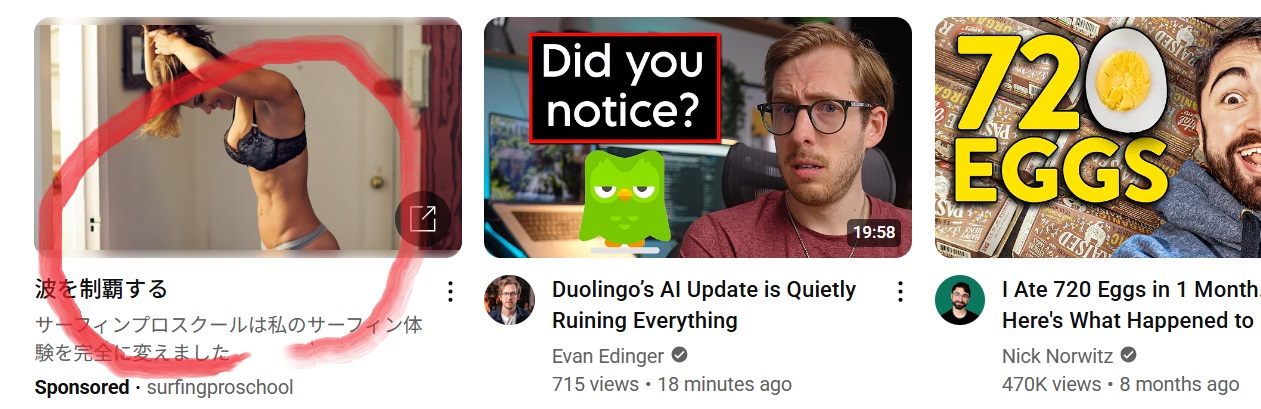Screen dimensions: 1261x409
Task: Click the external link icon on ad thumbnail
Action: [423, 218]
